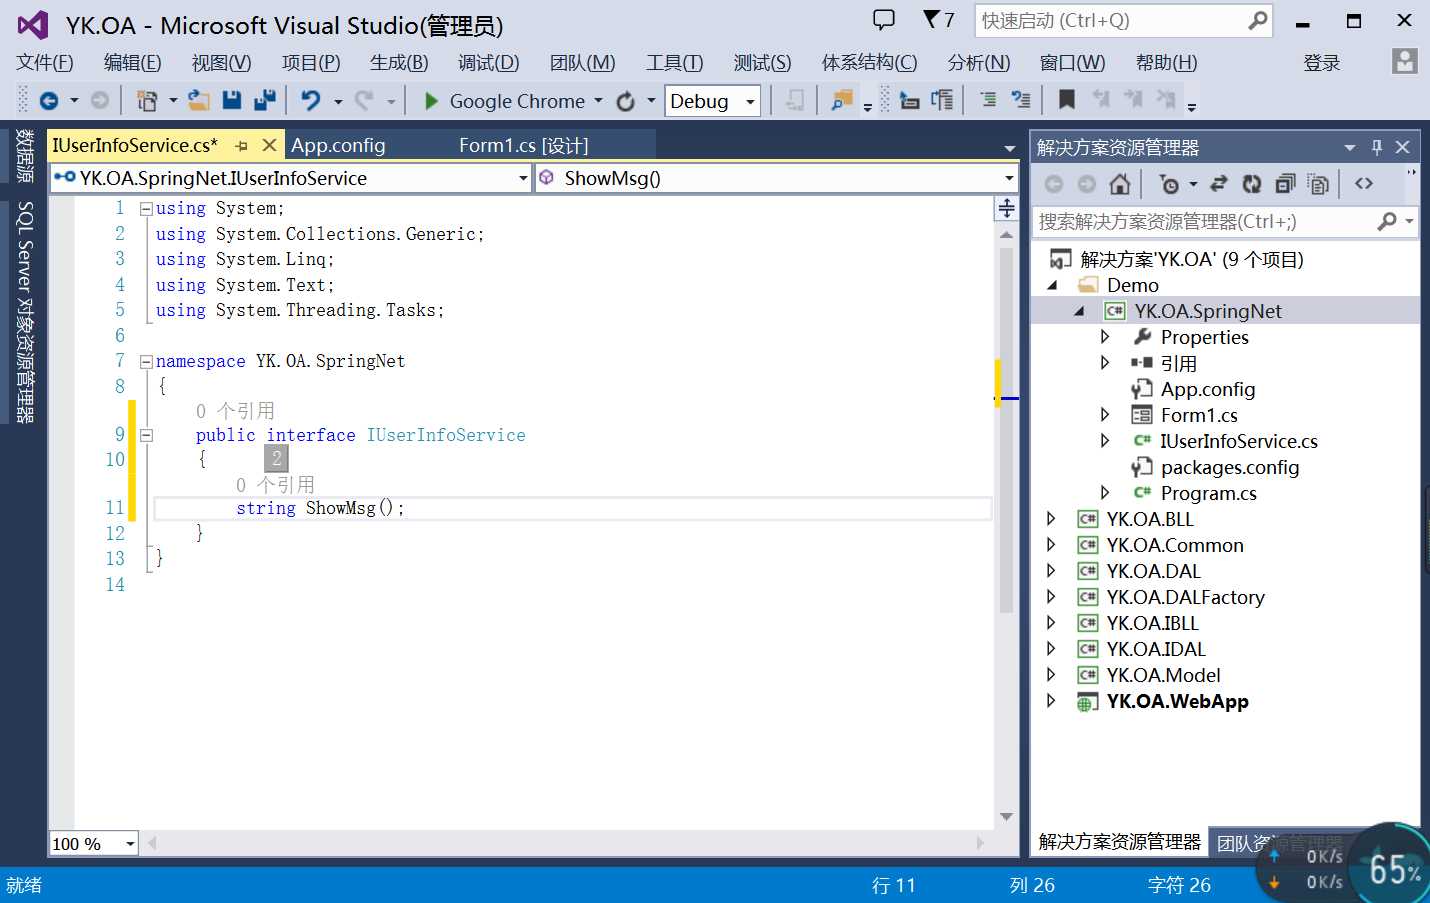Click the split editor handle above the scrollbar
The height and width of the screenshot is (903, 1430).
coord(1006,208)
